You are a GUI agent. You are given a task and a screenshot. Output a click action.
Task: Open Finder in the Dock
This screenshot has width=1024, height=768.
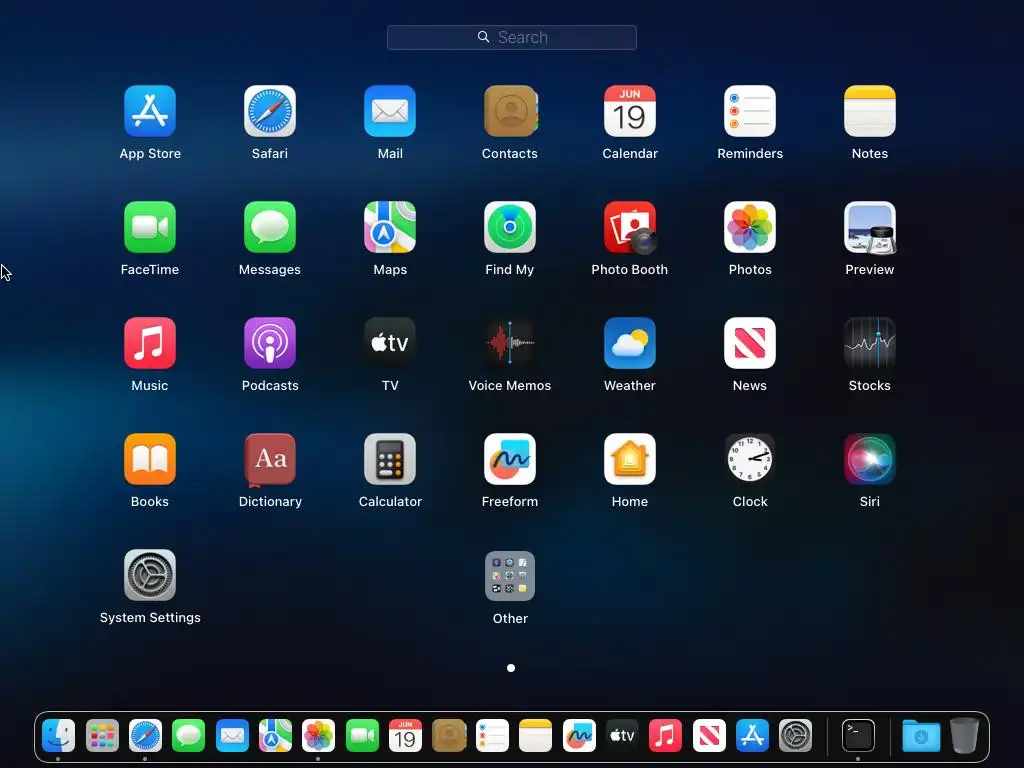tap(58, 736)
